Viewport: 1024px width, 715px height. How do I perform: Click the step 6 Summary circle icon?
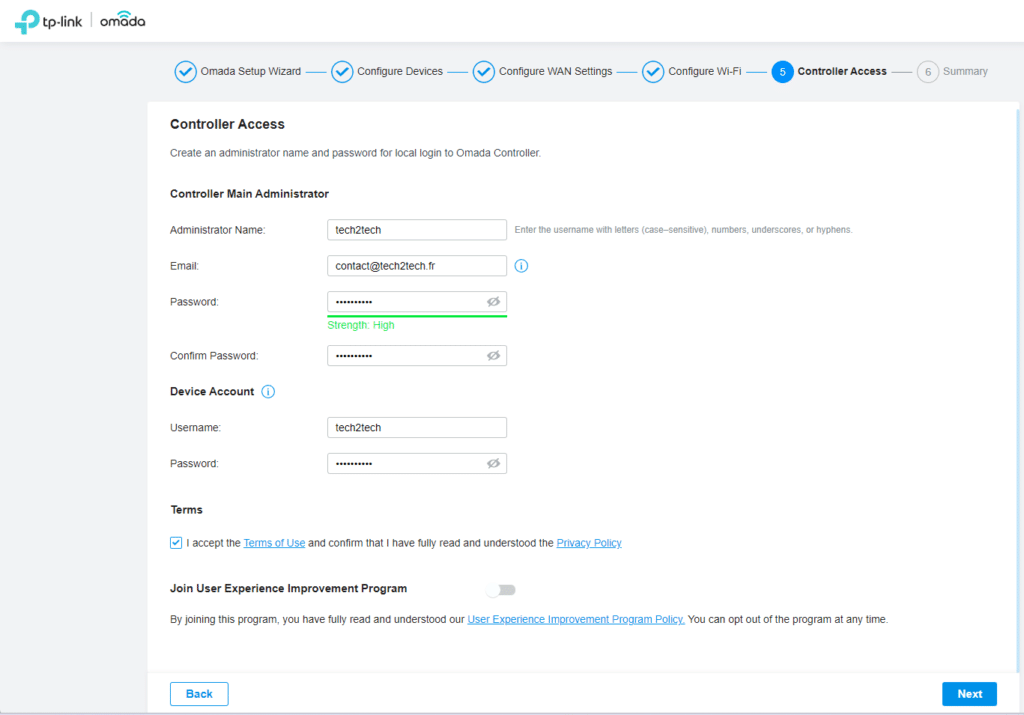coord(927,72)
